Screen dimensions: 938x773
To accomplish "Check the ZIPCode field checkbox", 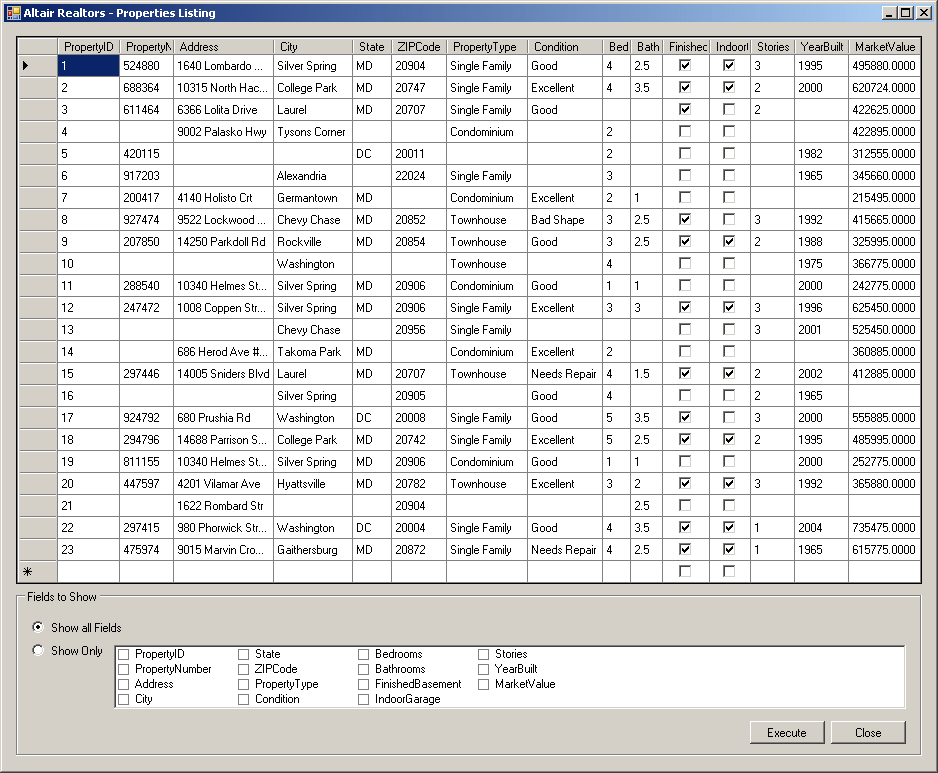I will pos(243,669).
